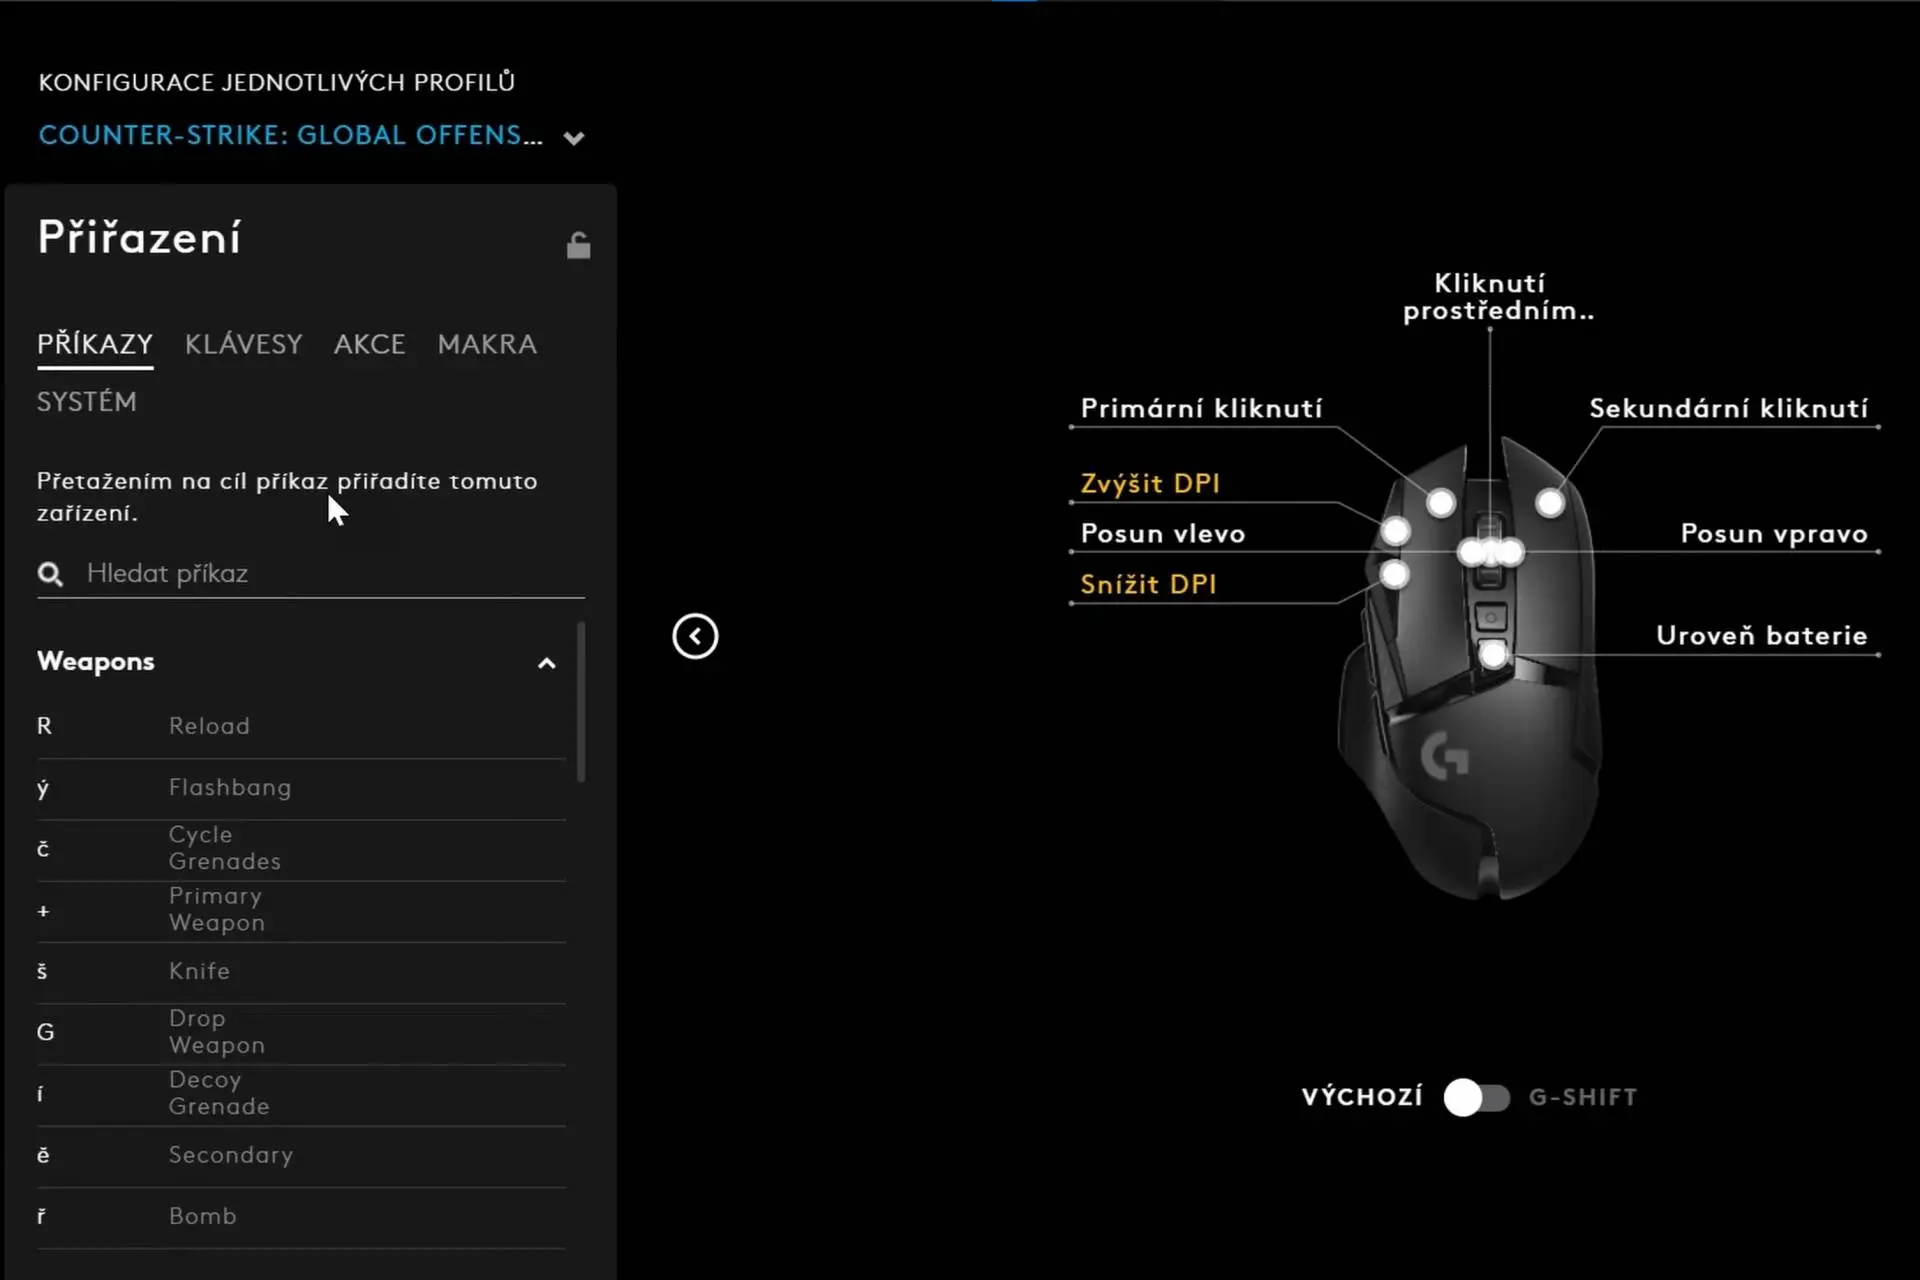
Task: Select the Decoy Grenade command row
Action: click(301, 1095)
